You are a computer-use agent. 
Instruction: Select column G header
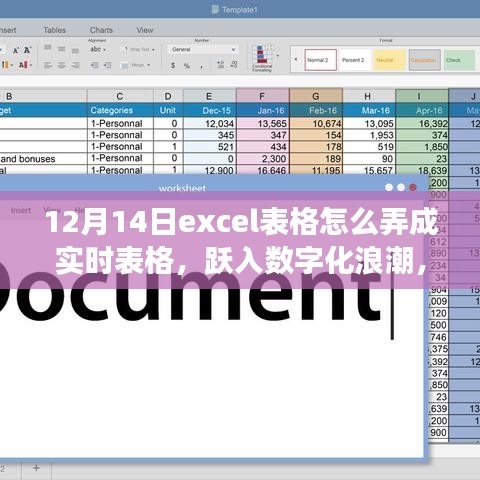point(316,96)
